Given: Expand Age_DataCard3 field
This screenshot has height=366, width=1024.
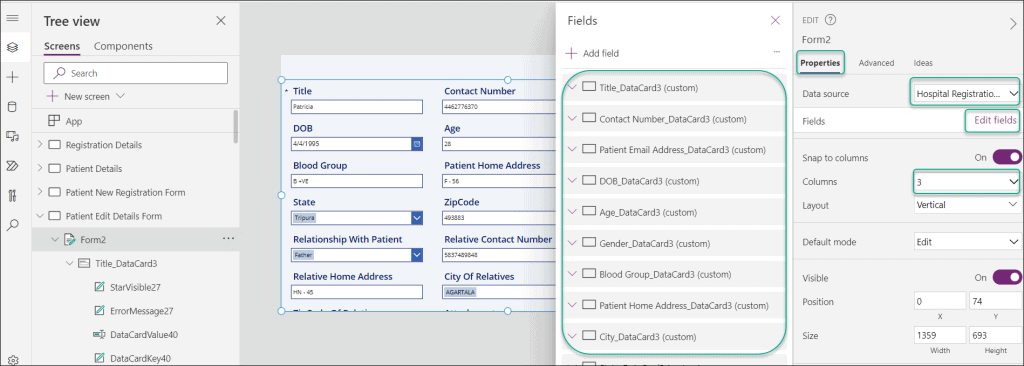Looking at the screenshot, I should (573, 212).
